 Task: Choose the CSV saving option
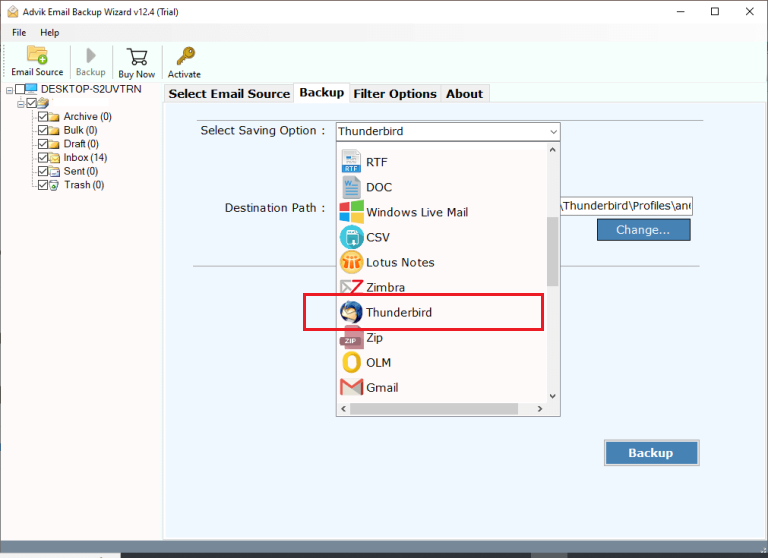click(x=377, y=237)
